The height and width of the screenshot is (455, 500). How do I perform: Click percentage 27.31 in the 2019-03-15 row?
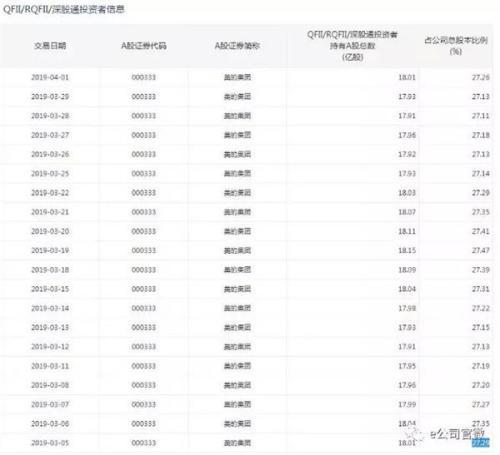point(481,289)
